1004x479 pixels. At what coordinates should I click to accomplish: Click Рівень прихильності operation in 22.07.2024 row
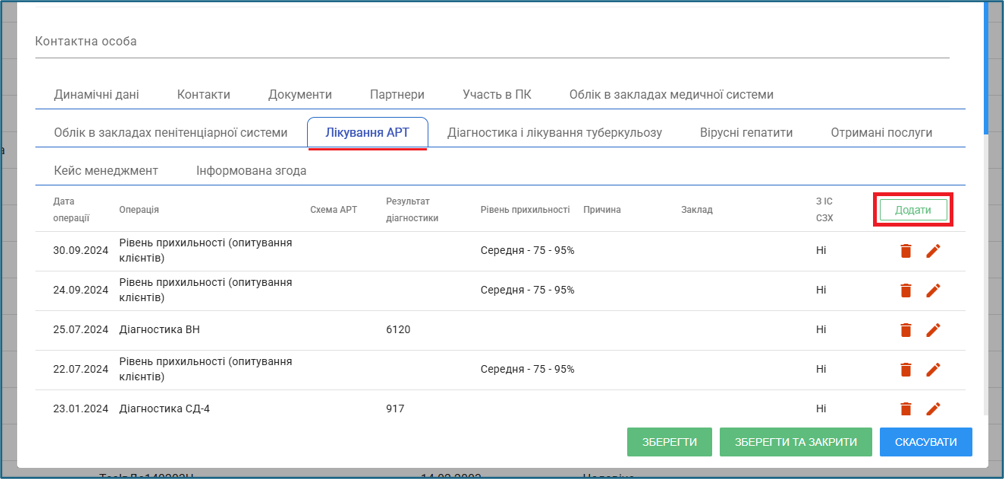(206, 369)
